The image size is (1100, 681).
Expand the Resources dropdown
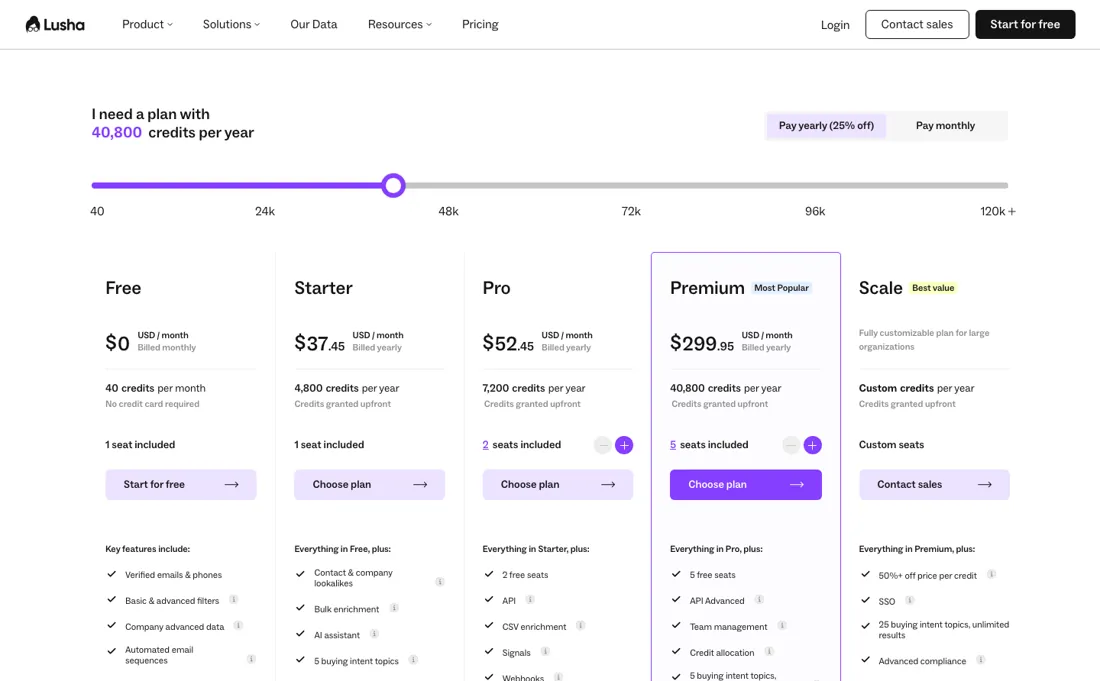(400, 25)
